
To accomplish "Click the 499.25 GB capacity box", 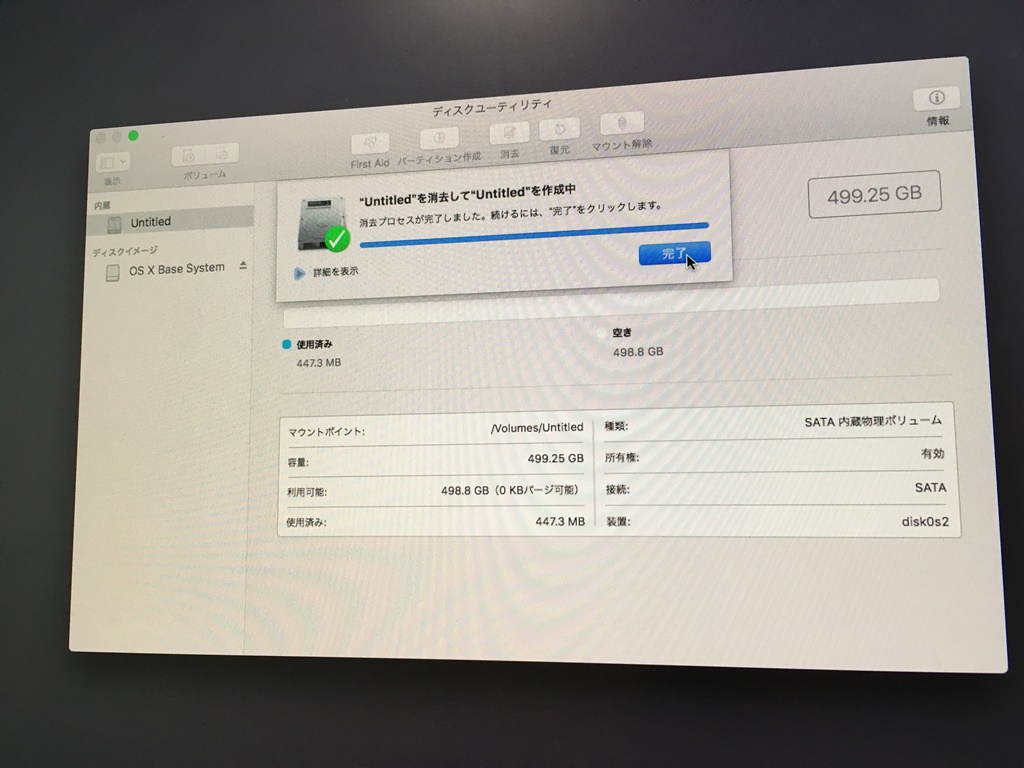I will point(874,194).
